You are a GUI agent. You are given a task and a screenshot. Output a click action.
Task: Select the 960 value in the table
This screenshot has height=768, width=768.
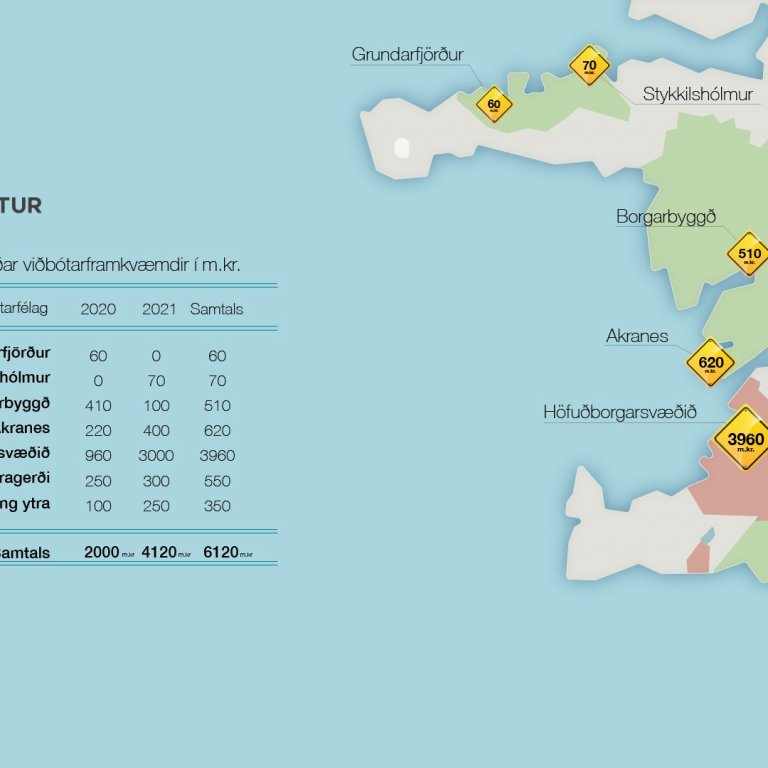click(98, 456)
